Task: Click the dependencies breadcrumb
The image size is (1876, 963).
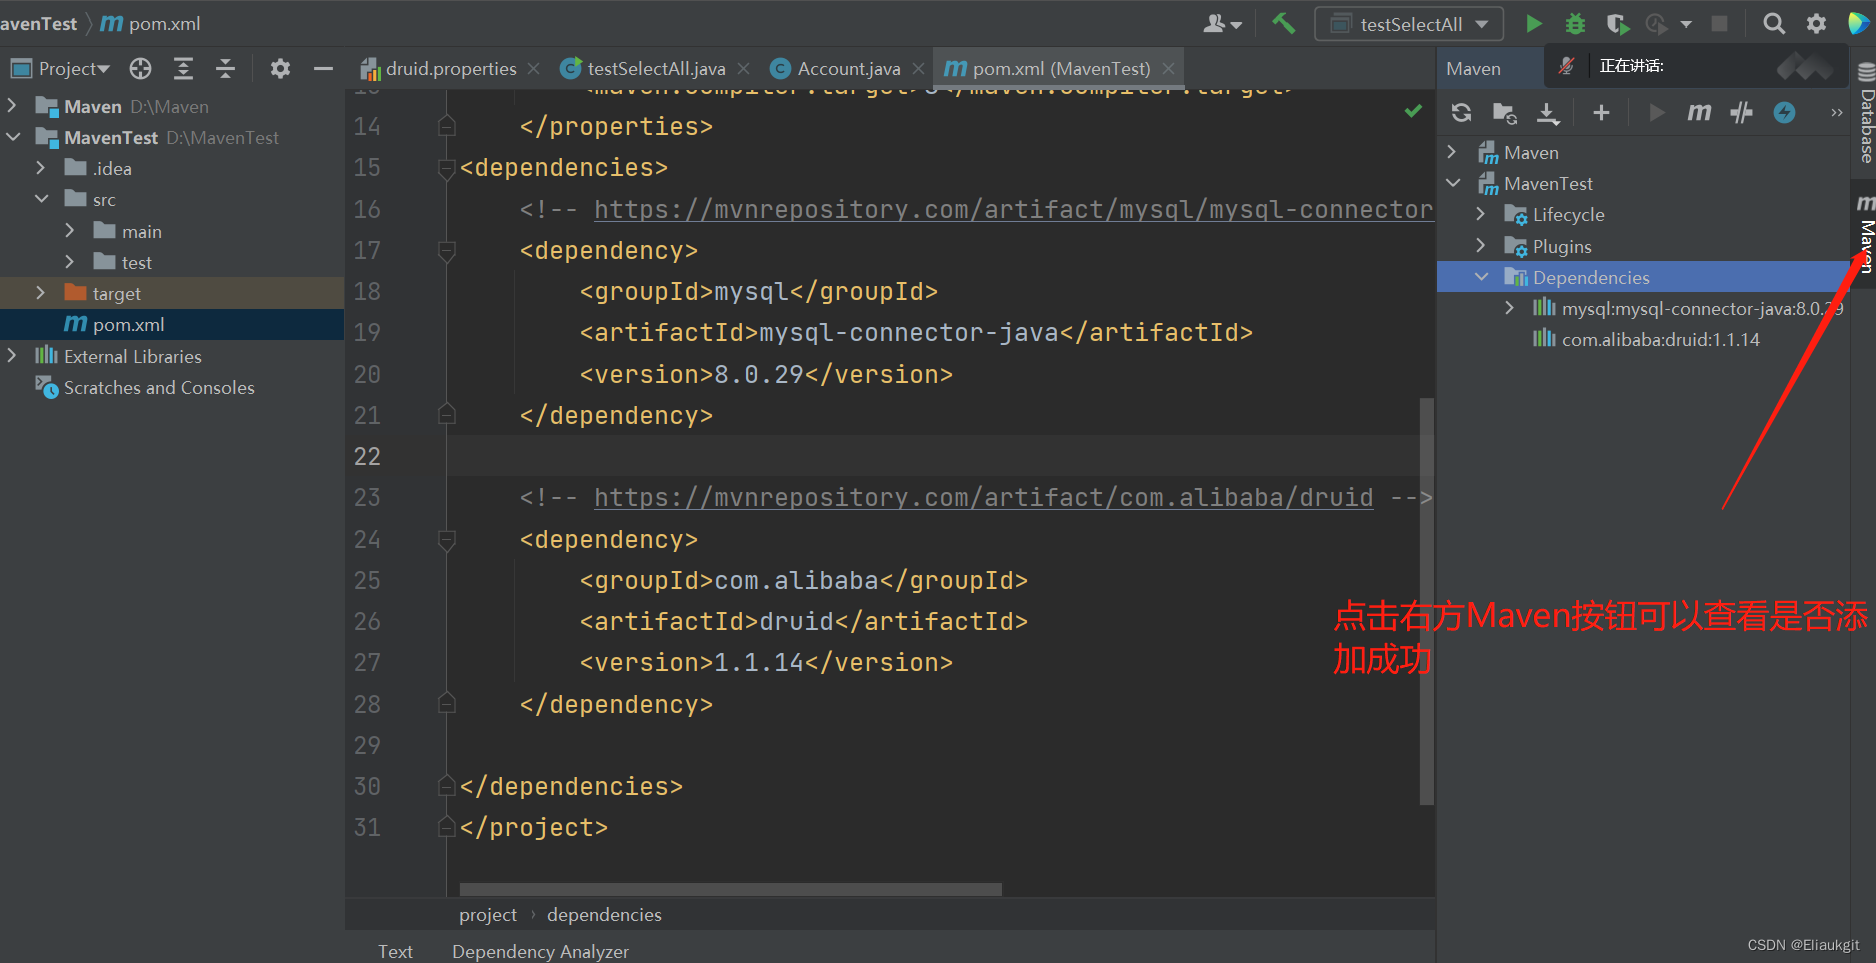Action: [604, 914]
